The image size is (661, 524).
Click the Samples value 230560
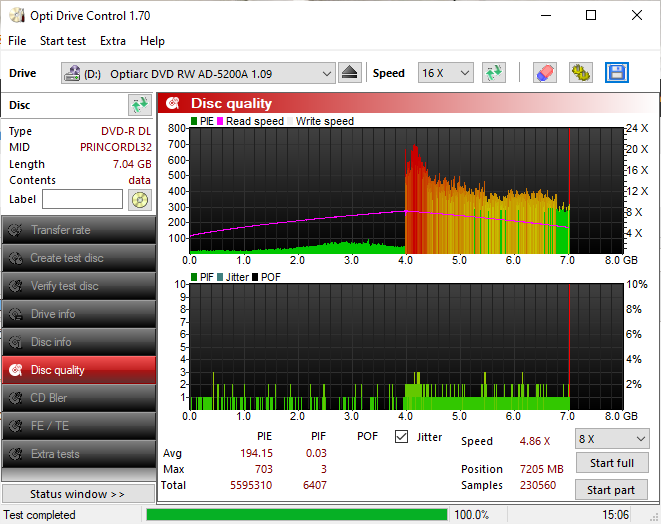537,485
